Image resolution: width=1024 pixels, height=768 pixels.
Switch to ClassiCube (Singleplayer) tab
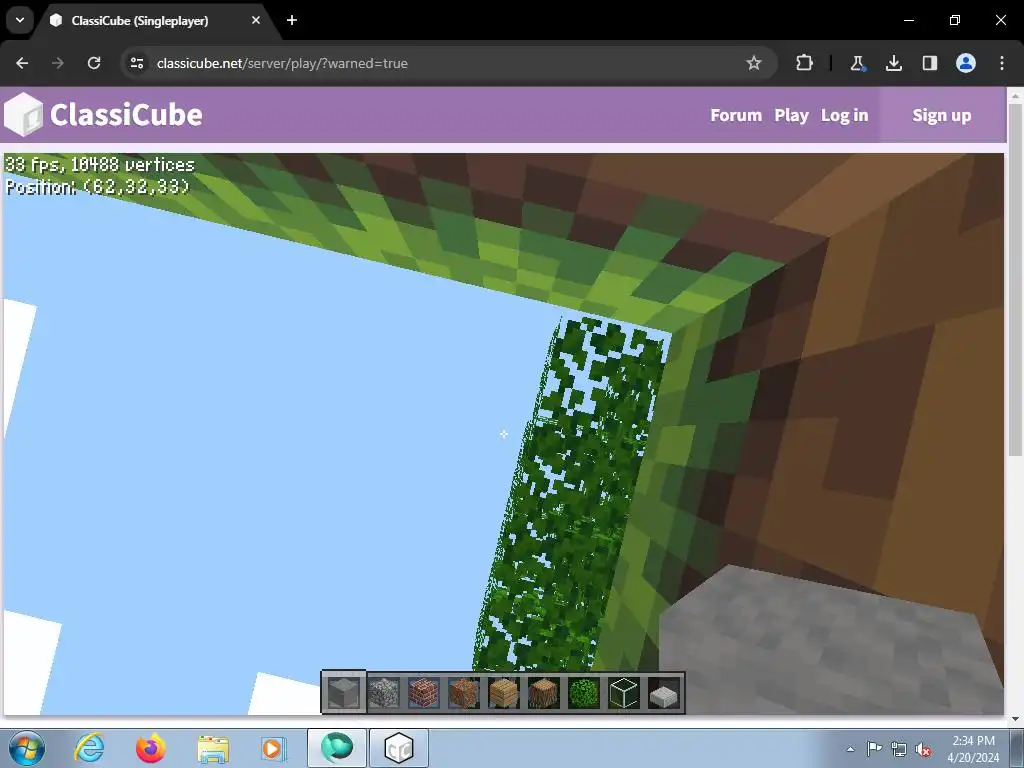[x=156, y=21]
